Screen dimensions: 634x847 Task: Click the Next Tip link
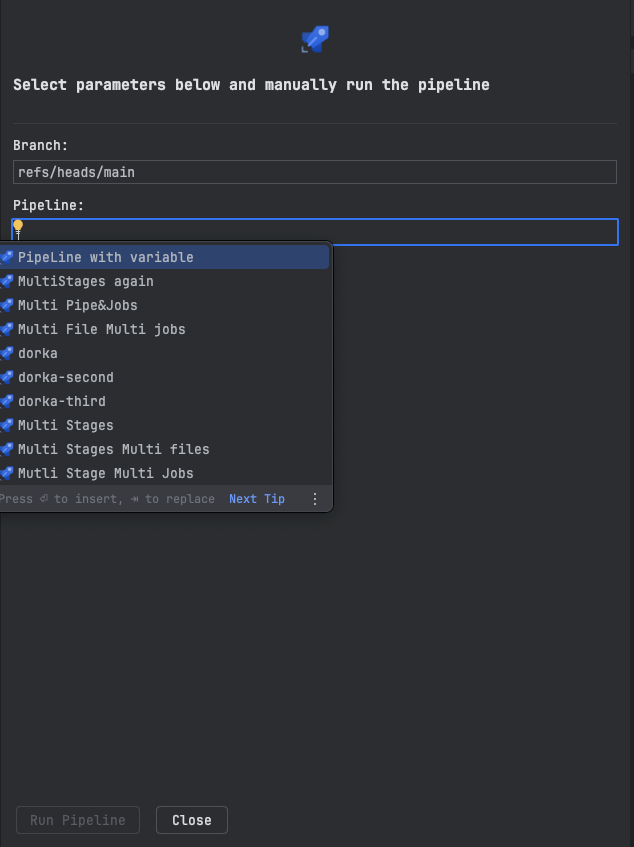coord(257,499)
